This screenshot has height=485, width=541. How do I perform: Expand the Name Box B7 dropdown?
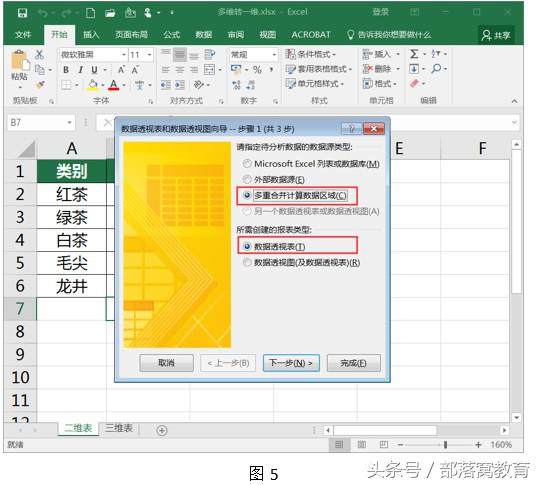tap(69, 122)
